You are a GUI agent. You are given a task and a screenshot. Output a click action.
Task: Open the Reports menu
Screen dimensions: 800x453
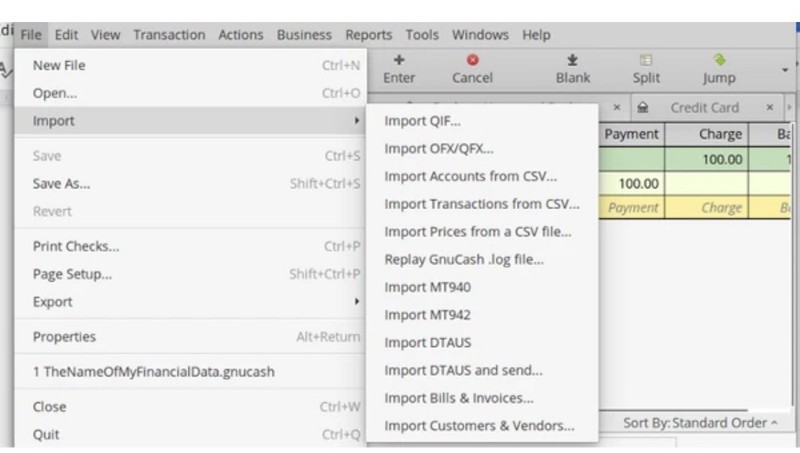point(368,35)
